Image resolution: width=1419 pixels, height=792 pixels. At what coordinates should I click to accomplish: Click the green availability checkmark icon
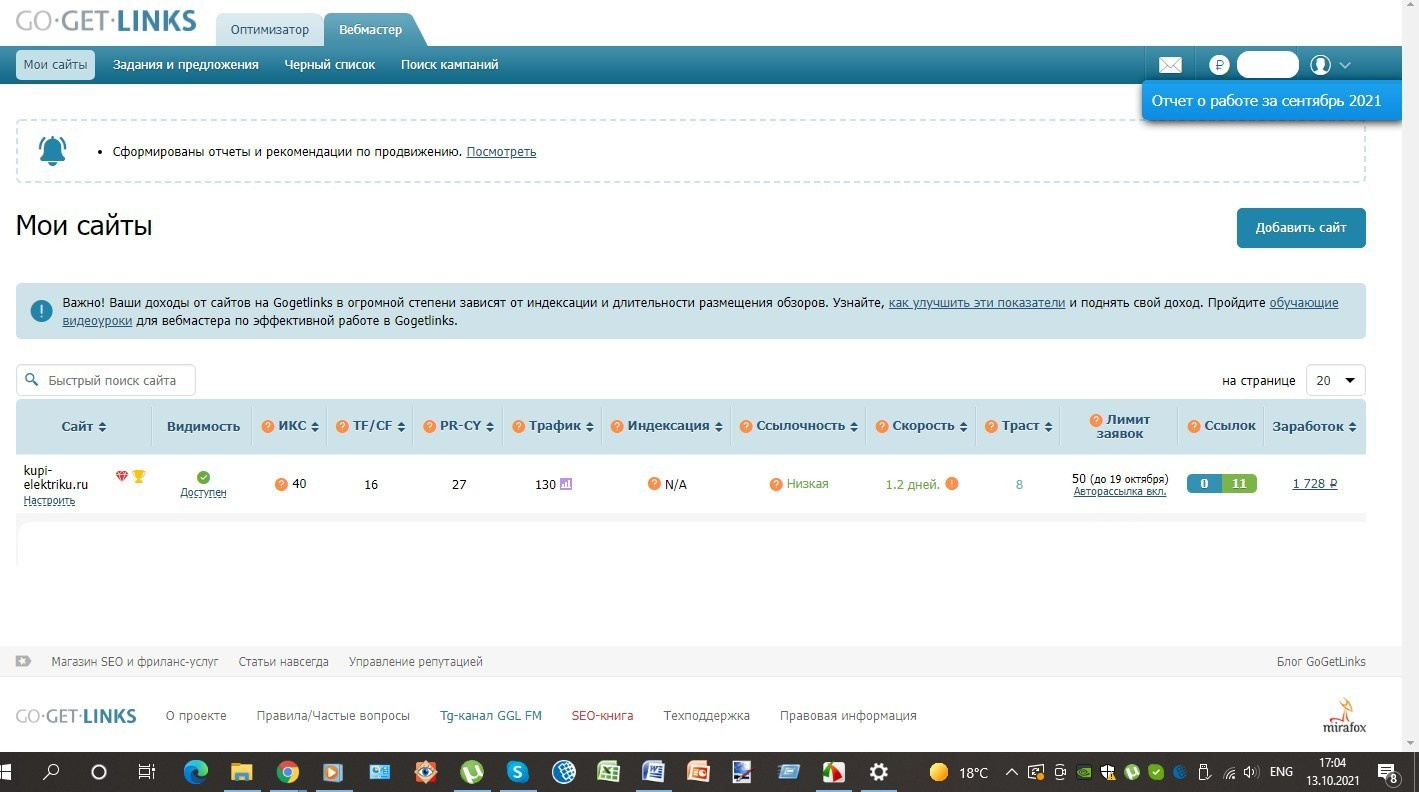point(203,477)
